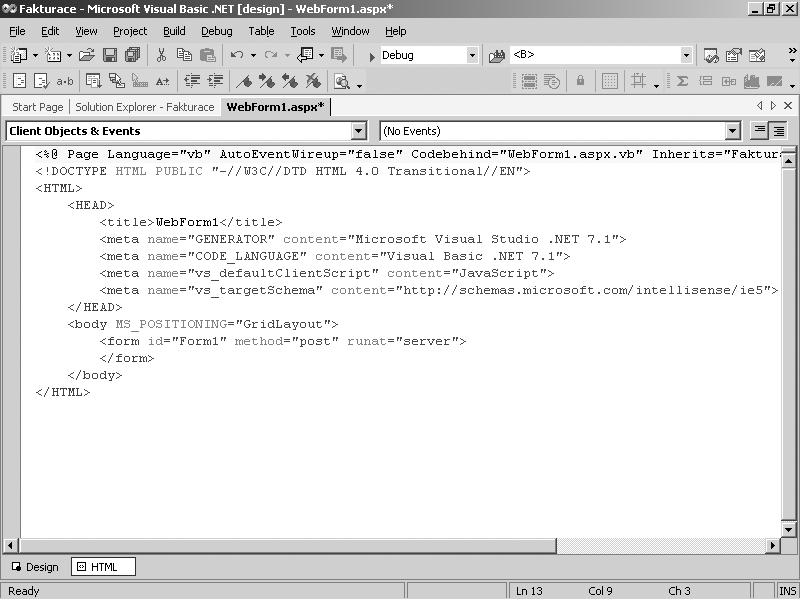Toggle the Snap to Grid icon
This screenshot has height=600, width=800.
[x=638, y=81]
